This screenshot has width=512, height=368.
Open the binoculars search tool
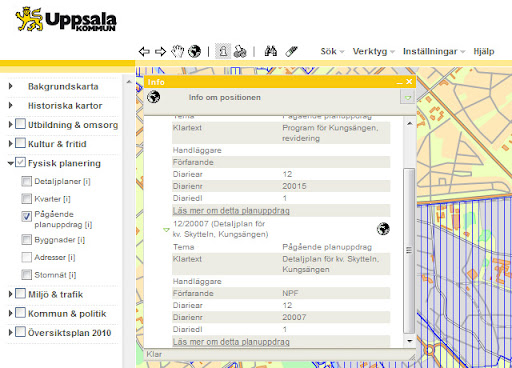[x=271, y=51]
